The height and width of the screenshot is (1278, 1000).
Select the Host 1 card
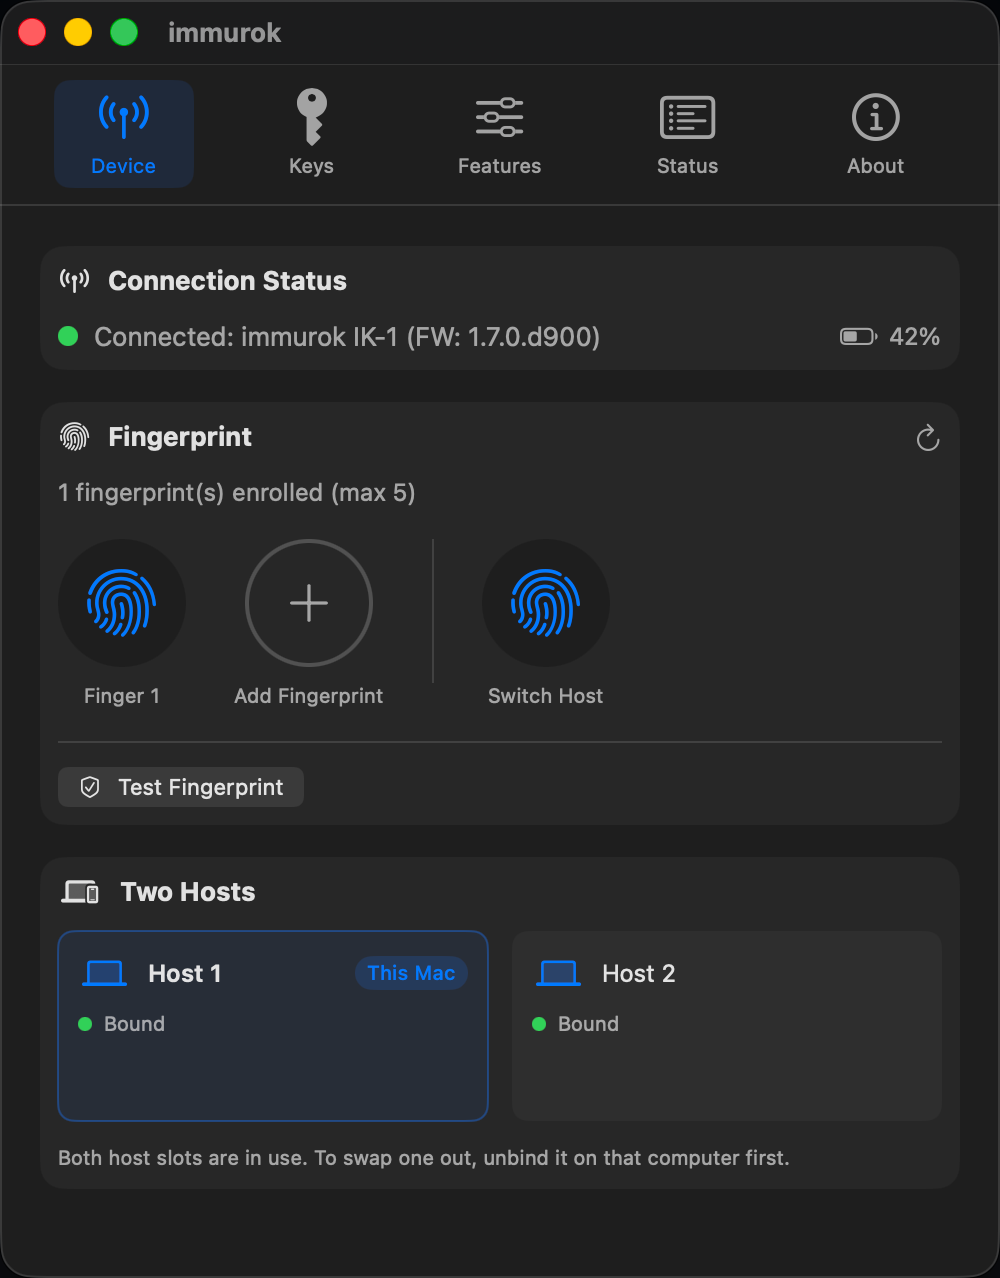click(x=273, y=1026)
